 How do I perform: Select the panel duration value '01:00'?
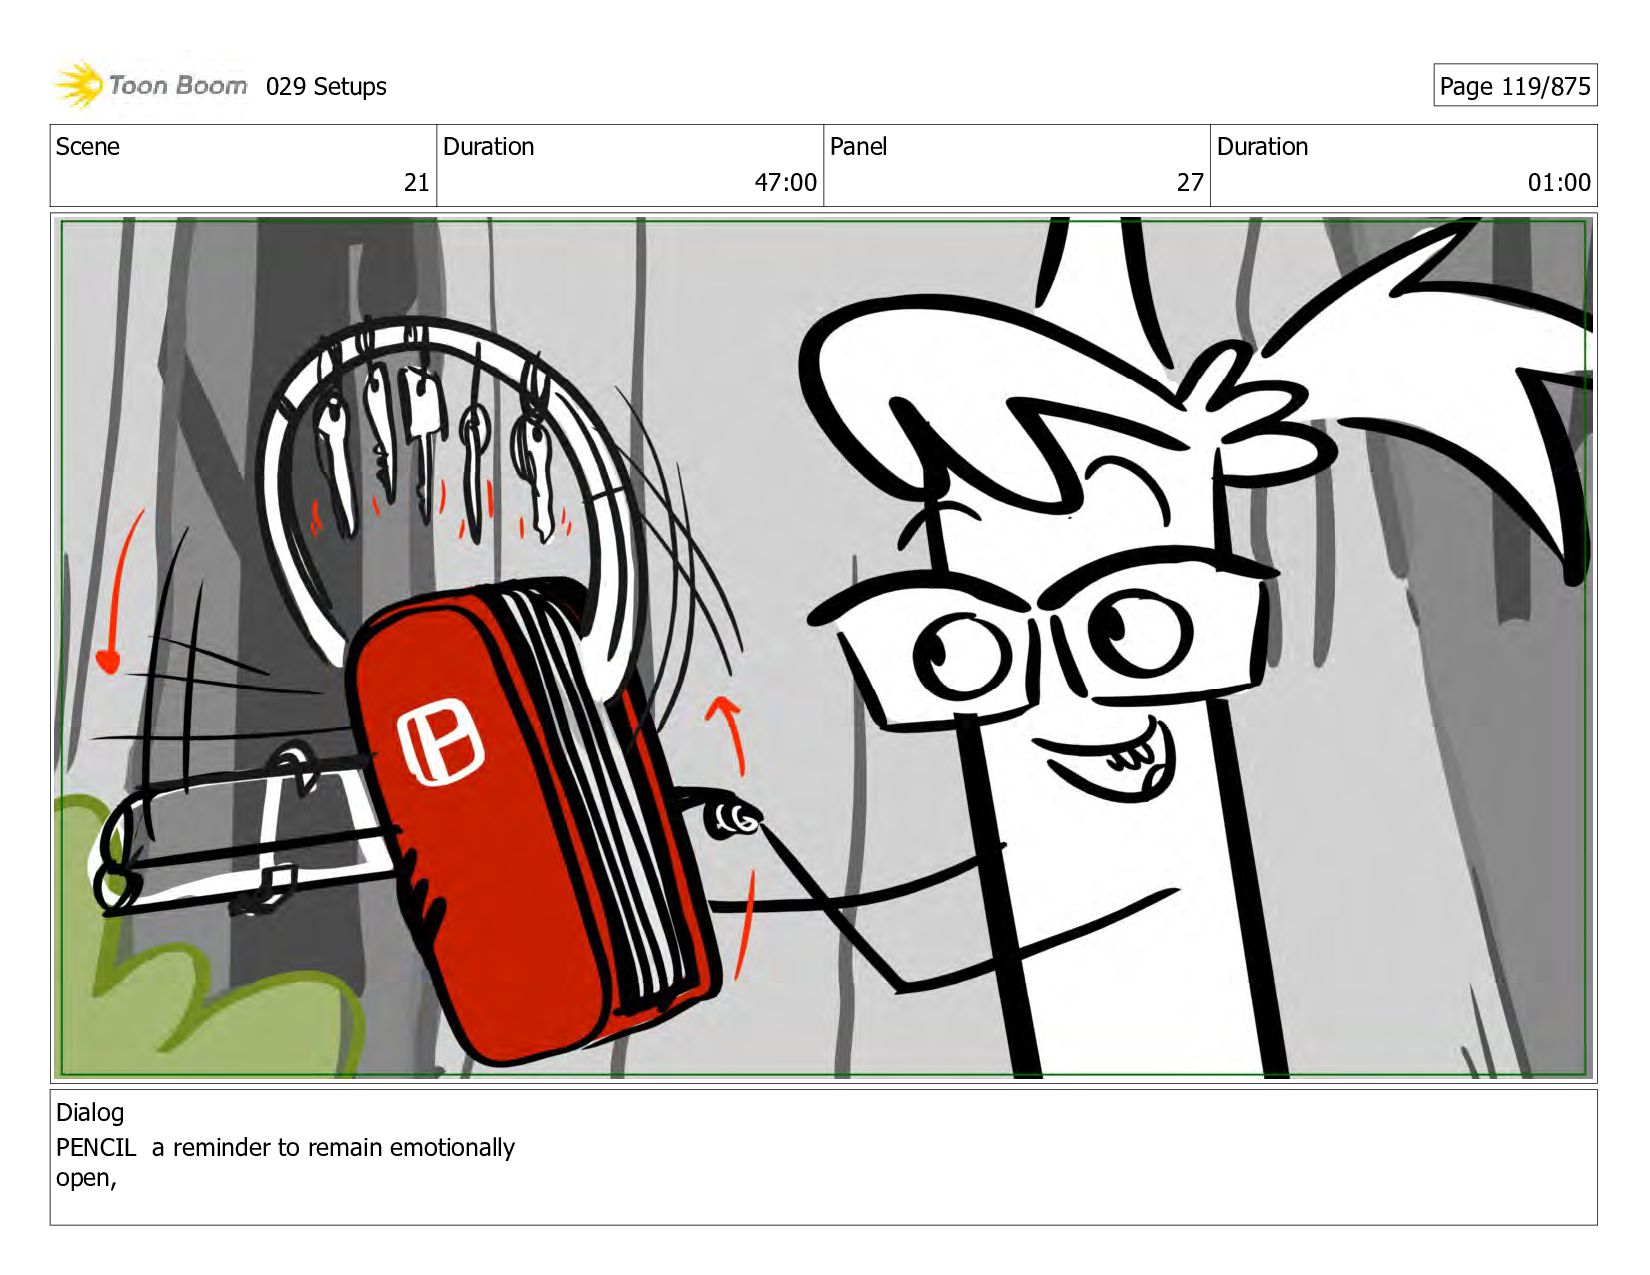tap(1559, 182)
